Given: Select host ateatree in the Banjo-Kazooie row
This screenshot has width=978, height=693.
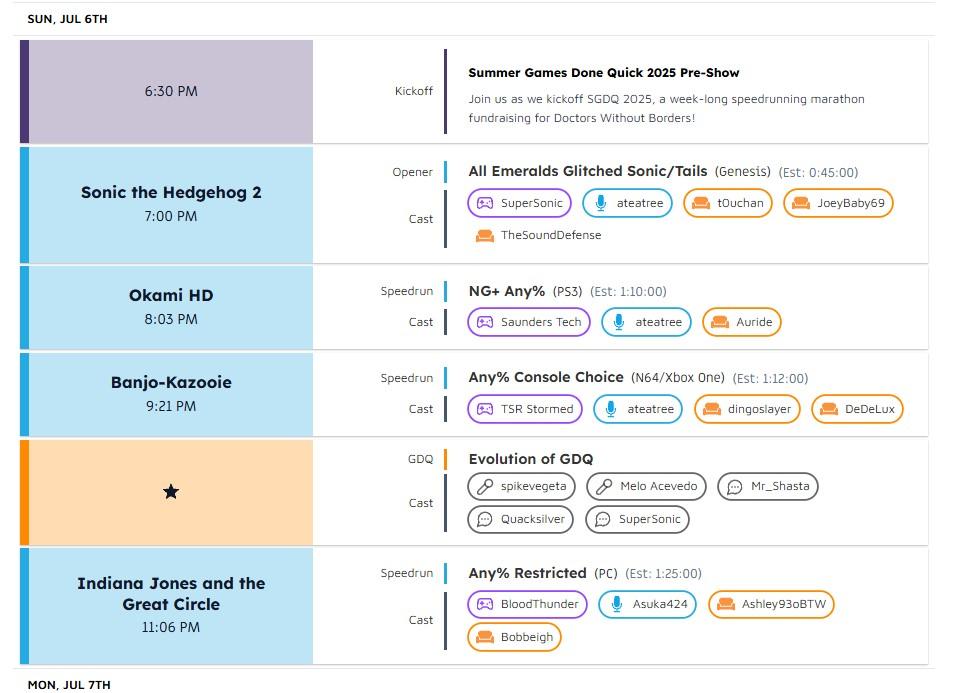Looking at the screenshot, I should [x=638, y=409].
